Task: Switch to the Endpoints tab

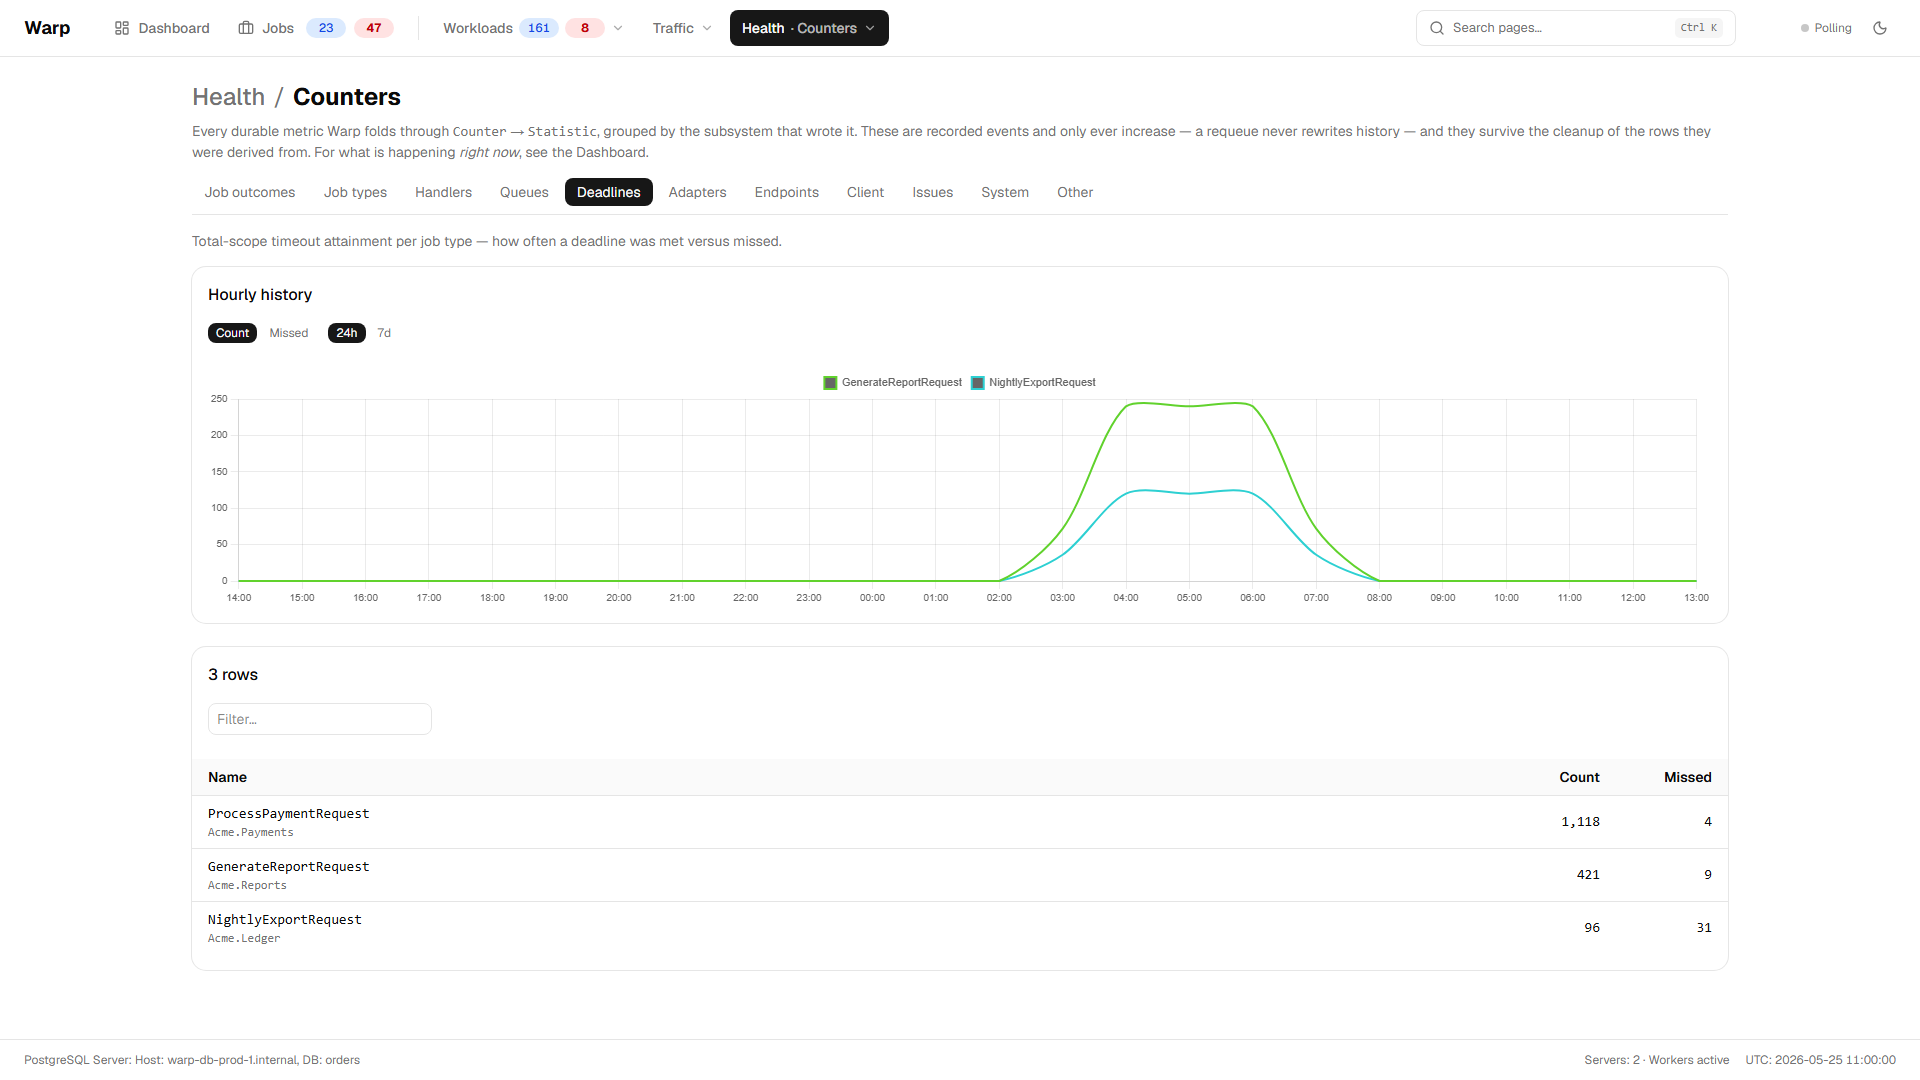Action: pos(787,192)
